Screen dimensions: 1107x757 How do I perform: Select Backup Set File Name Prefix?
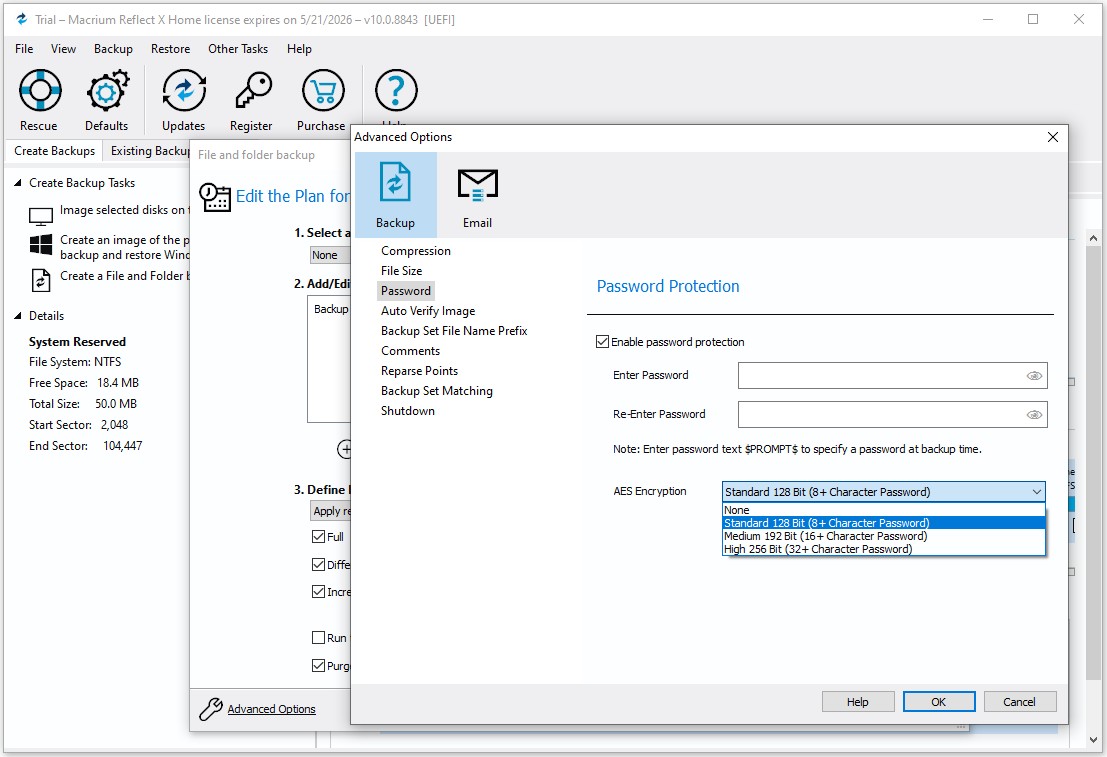(454, 330)
